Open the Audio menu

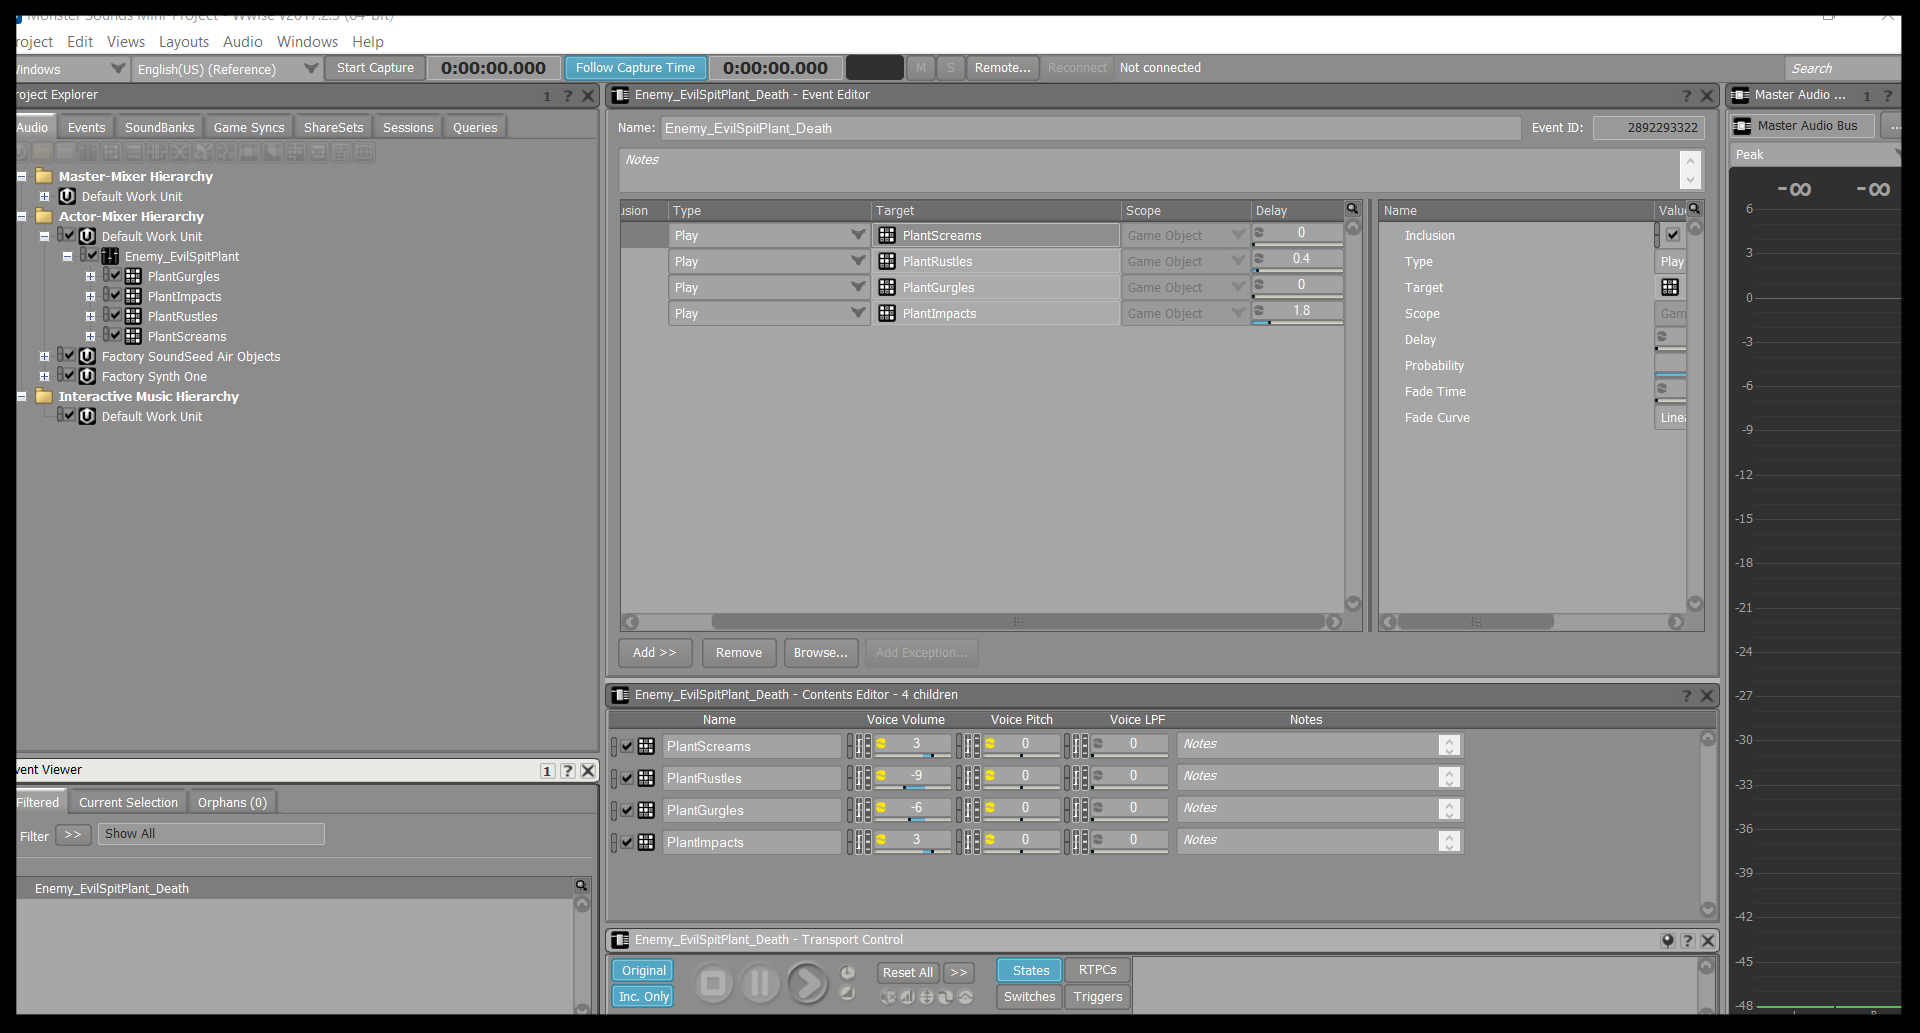click(243, 42)
